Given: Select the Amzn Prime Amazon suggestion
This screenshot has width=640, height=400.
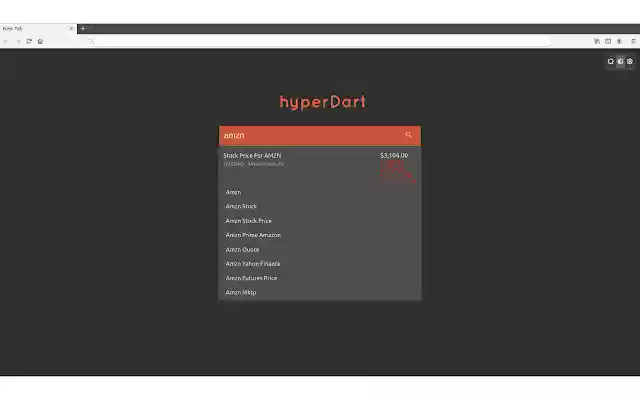Looking at the screenshot, I should coord(320,235).
